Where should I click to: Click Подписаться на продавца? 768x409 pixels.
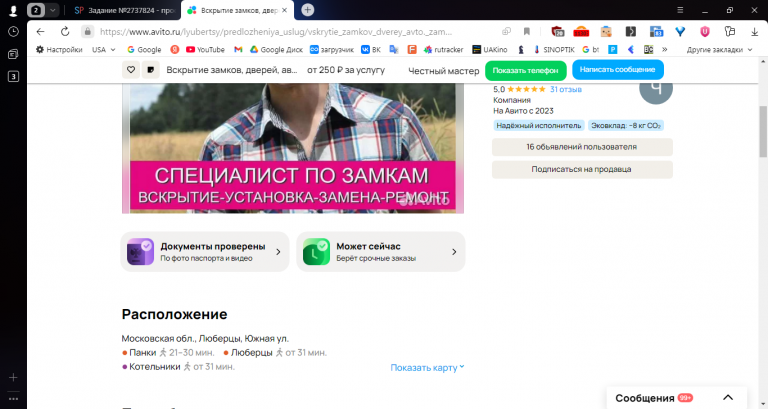pos(582,169)
